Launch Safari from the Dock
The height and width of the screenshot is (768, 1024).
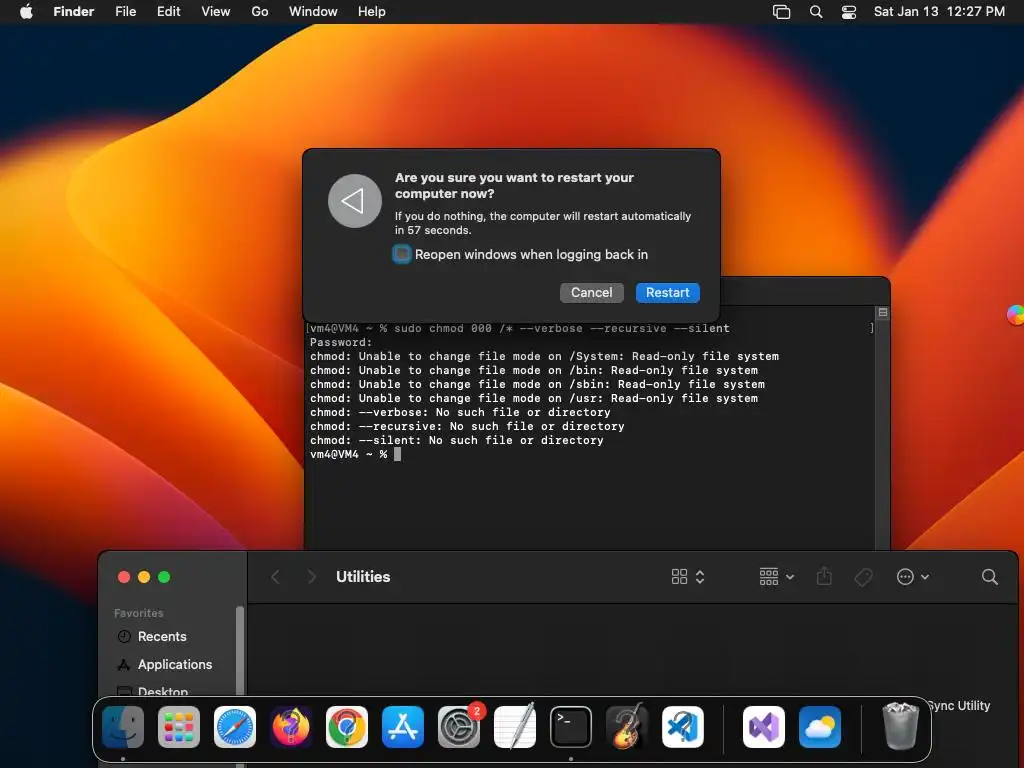235,727
